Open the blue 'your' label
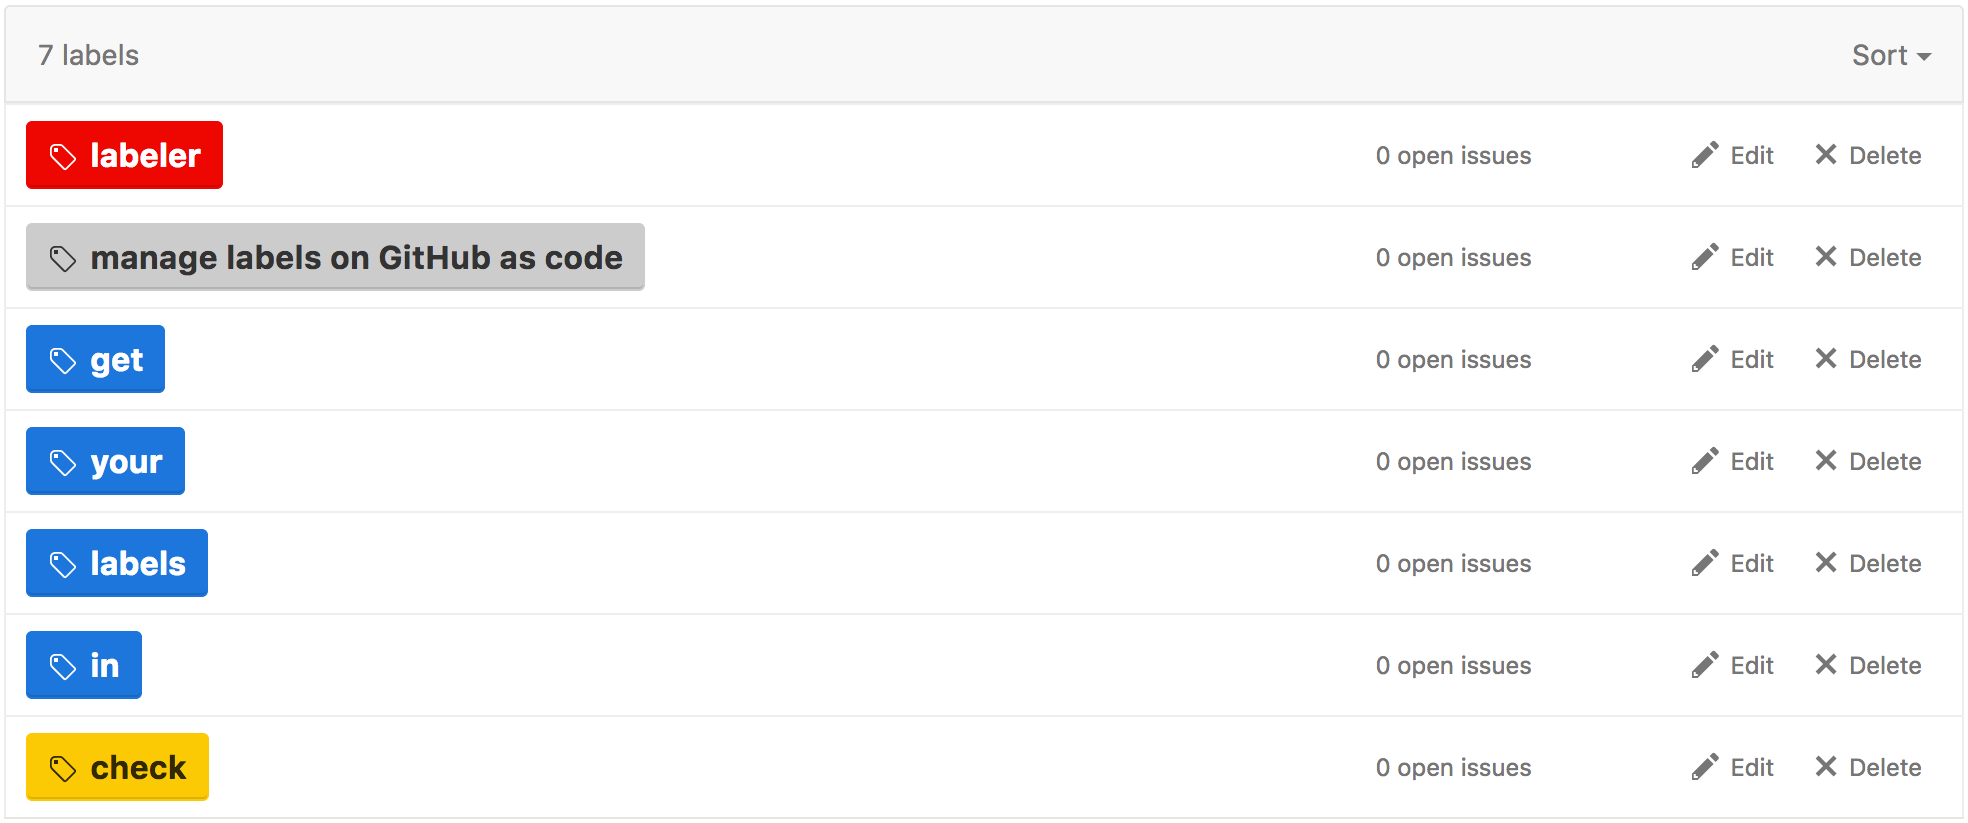 105,461
